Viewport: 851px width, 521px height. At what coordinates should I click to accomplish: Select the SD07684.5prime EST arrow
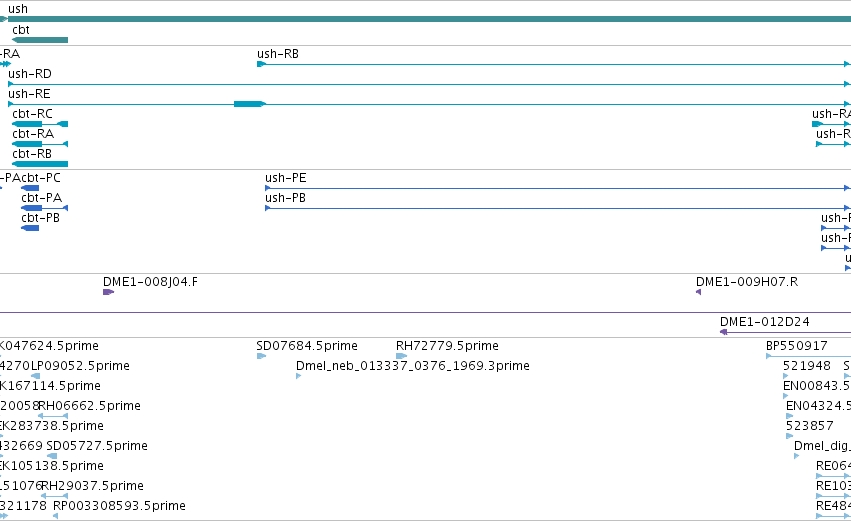(x=261, y=356)
